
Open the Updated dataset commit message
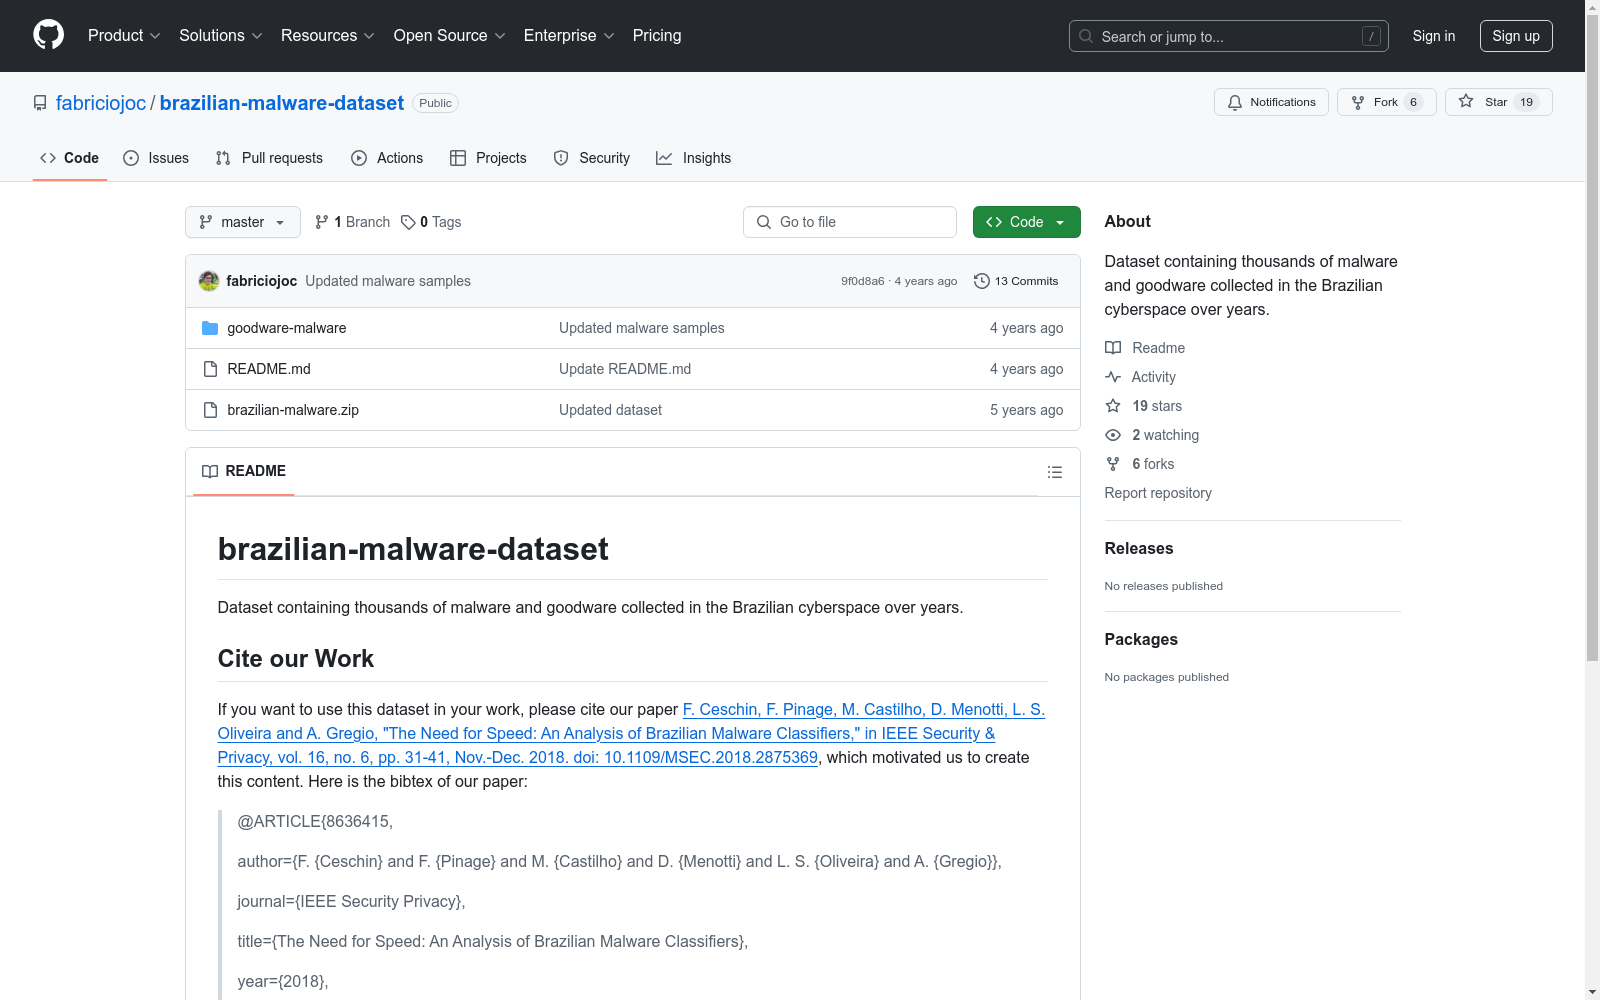click(610, 410)
